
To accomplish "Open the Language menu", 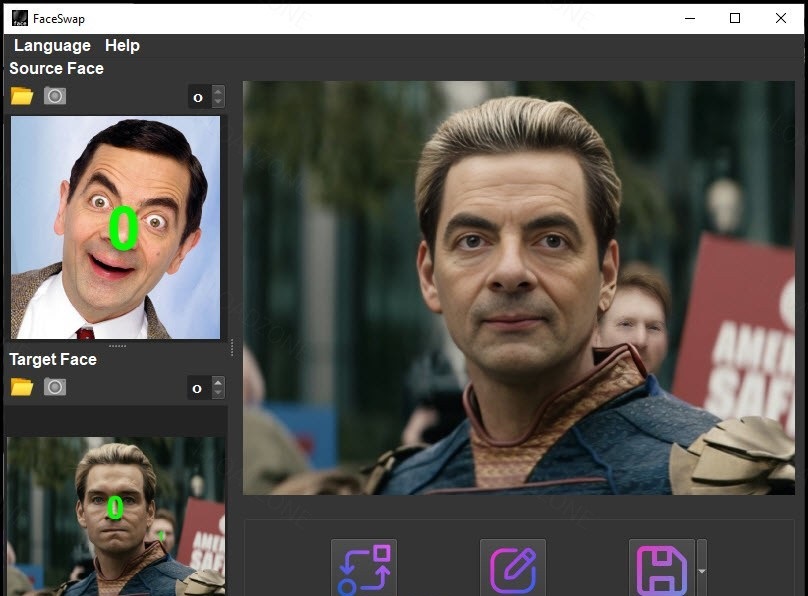I will pyautogui.click(x=52, y=45).
